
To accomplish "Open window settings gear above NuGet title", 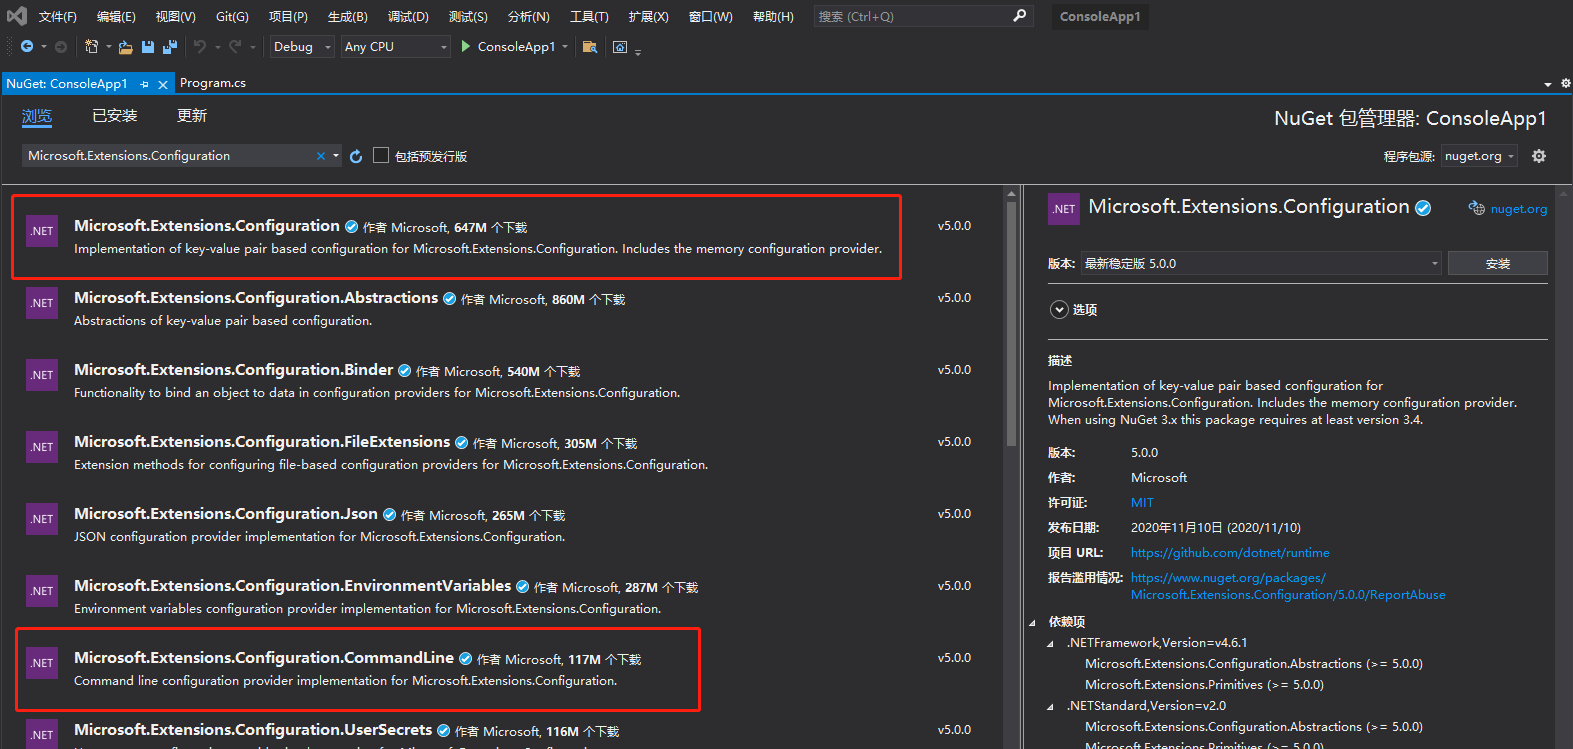I will point(1566,84).
